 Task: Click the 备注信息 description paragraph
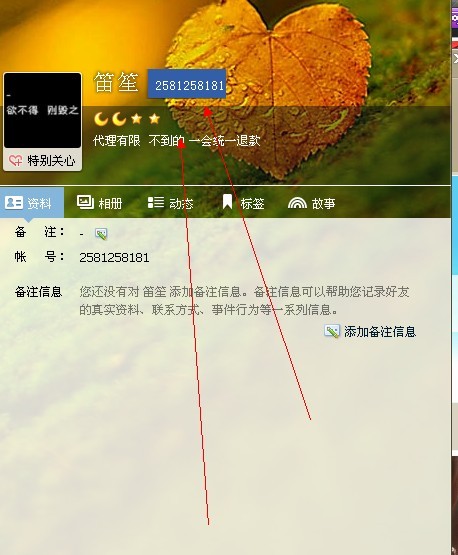coord(244,301)
